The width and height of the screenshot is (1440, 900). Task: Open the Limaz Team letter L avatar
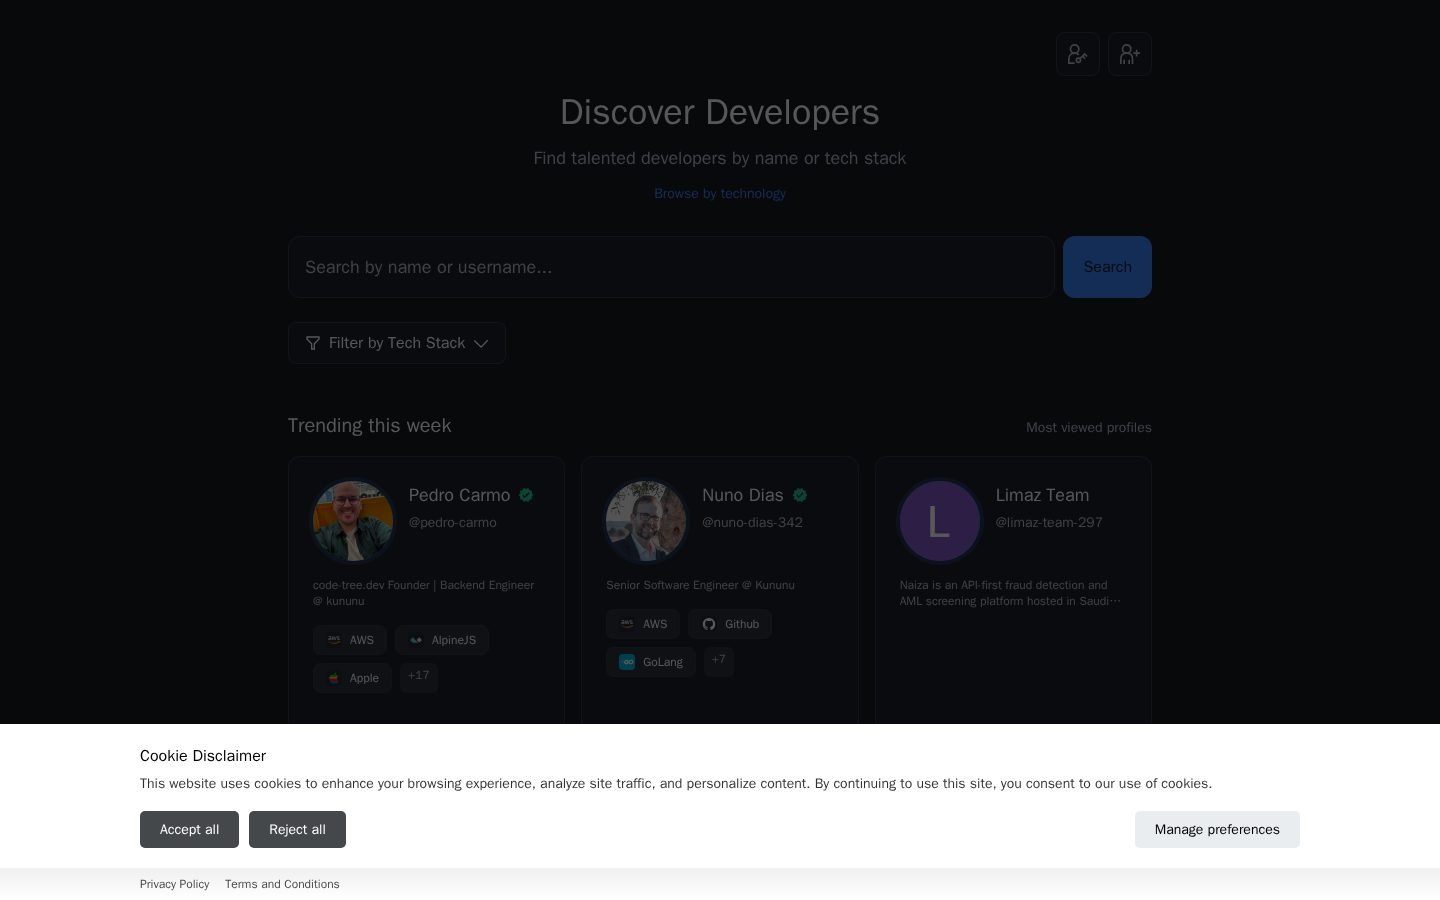940,521
